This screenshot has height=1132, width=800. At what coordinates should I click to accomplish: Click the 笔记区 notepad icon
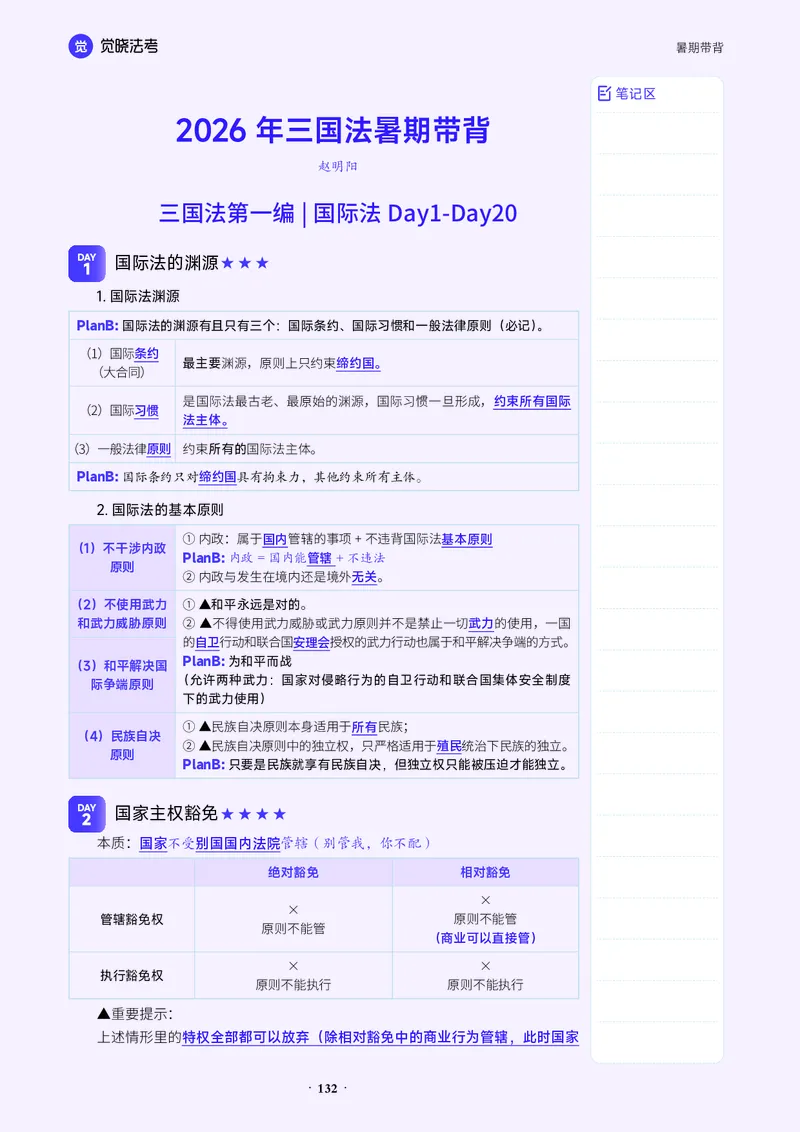(x=604, y=93)
